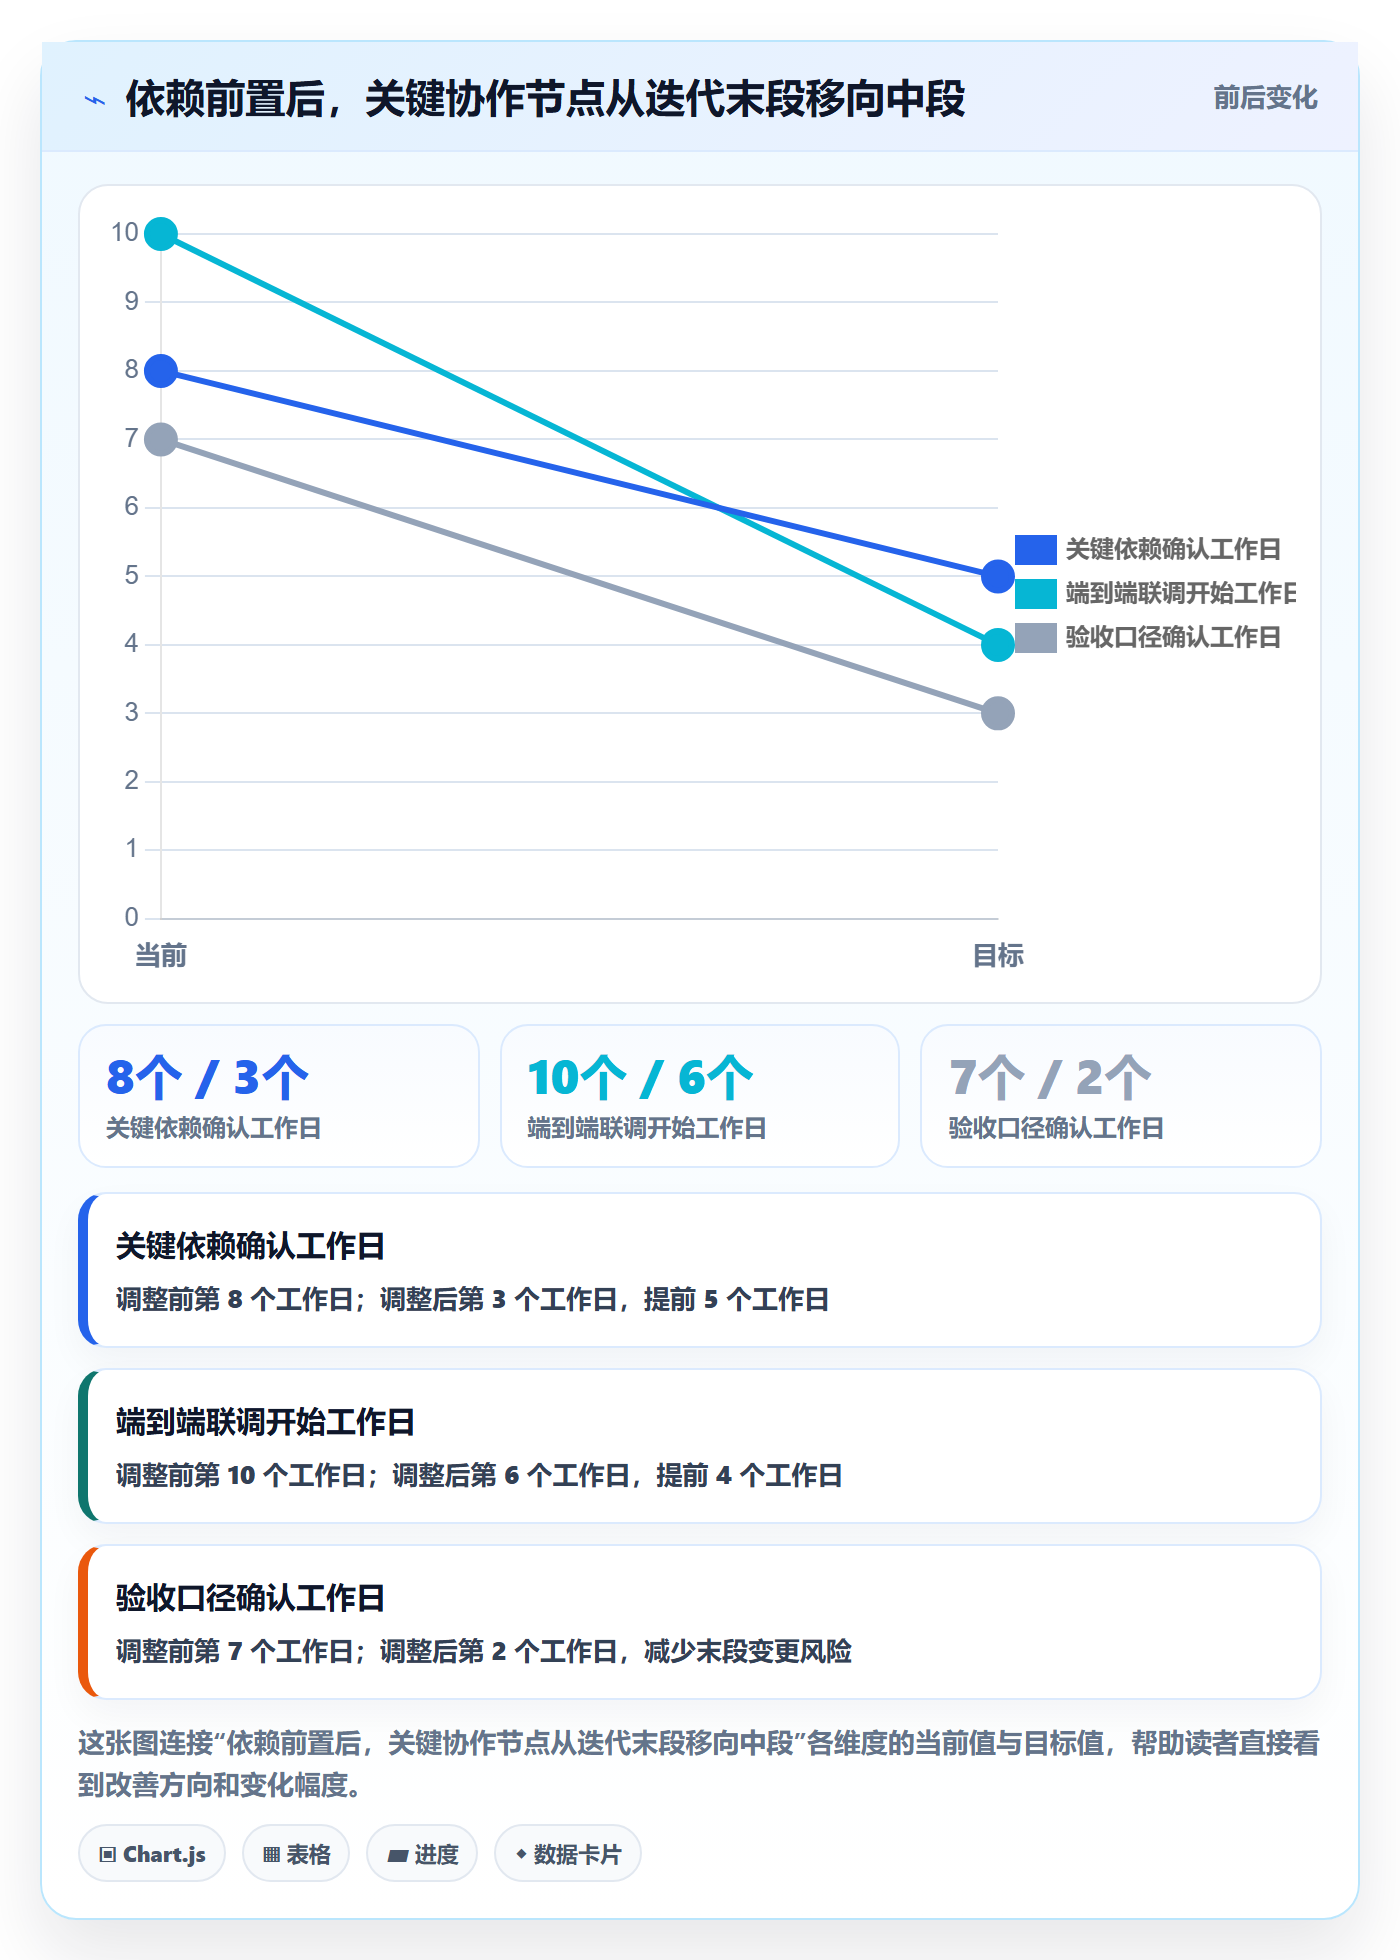Image resolution: width=1400 pixels, height=1960 pixels.
Task: Select the cyan target data point at 4
Action: 998,645
